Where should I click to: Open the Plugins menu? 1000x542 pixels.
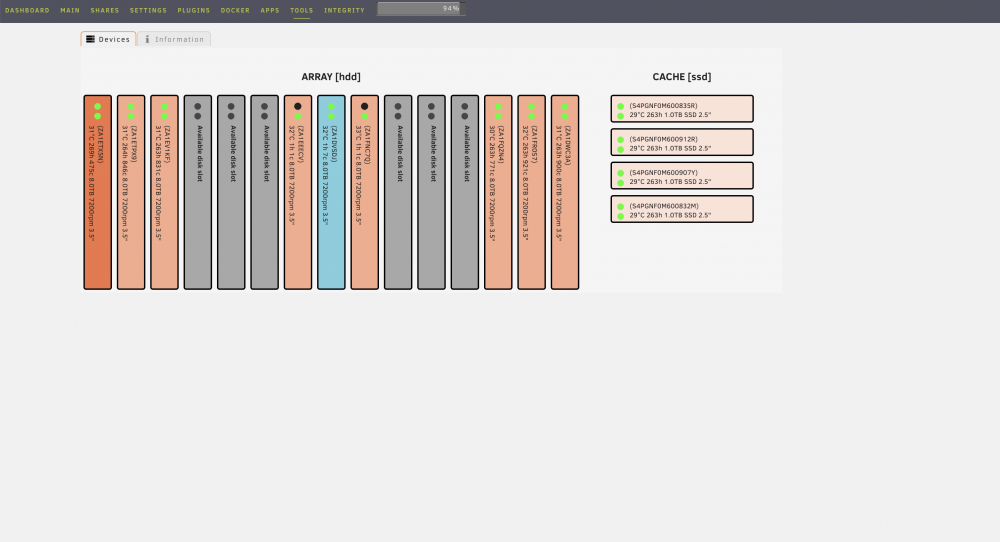(194, 10)
